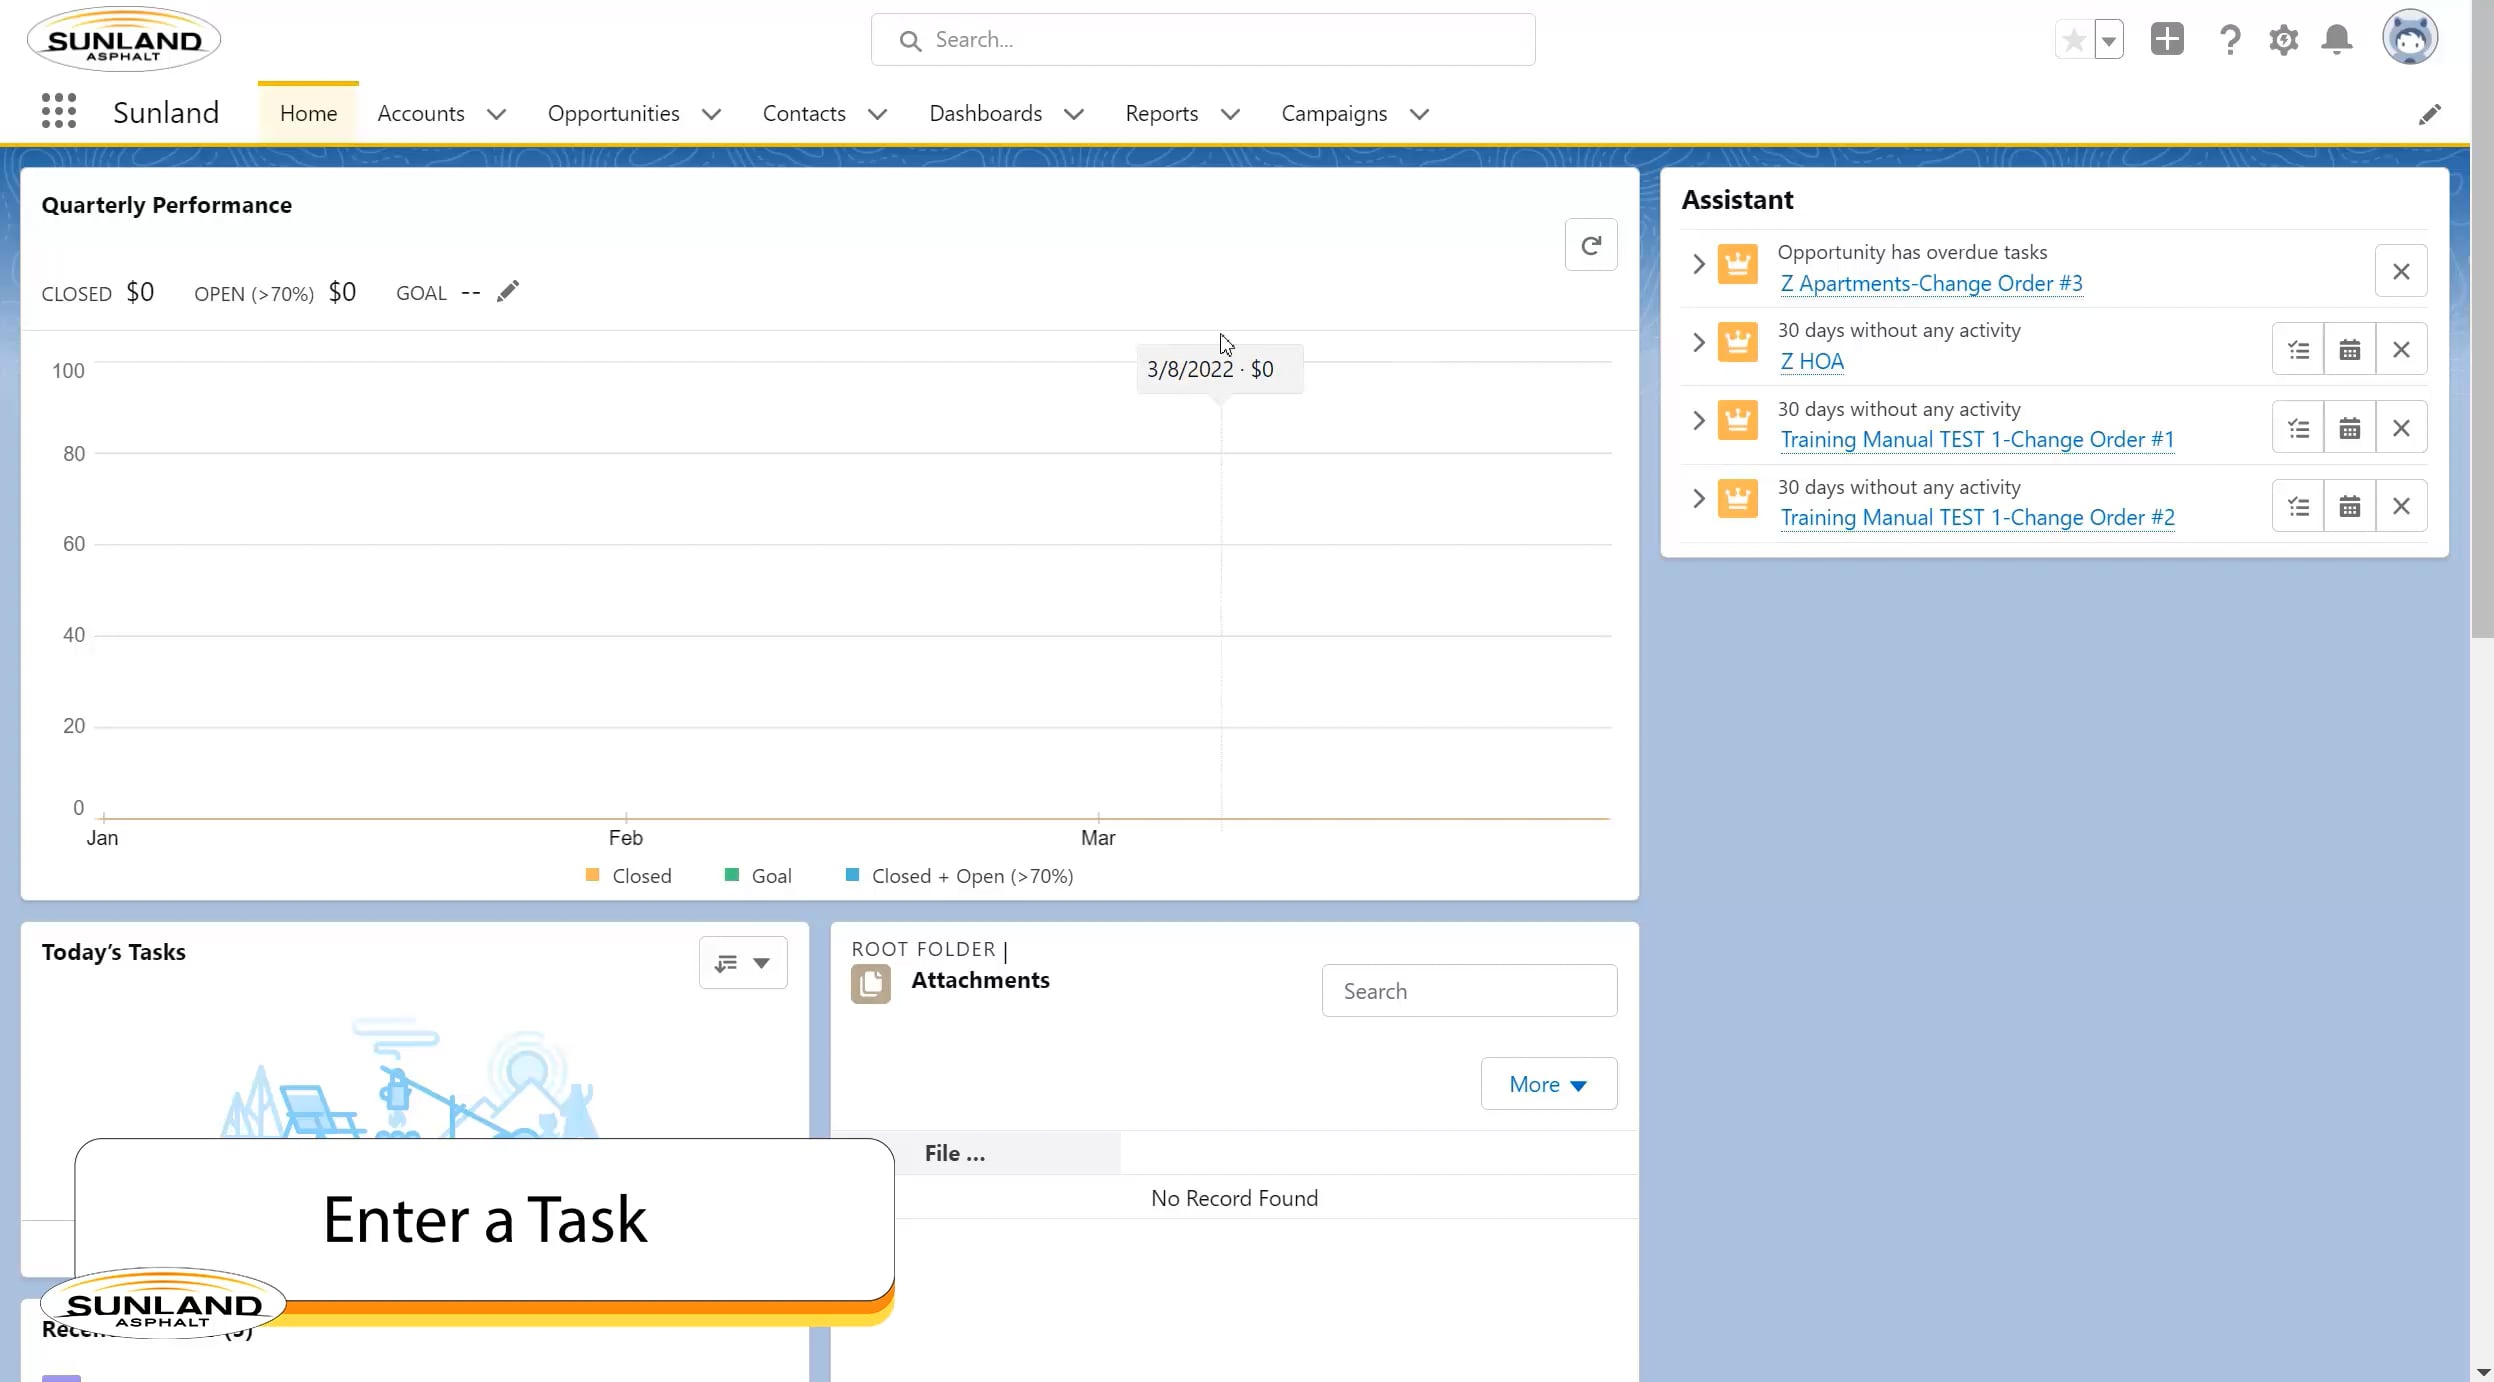Open the Z Apartments-Change Order #3 link

point(1931,284)
